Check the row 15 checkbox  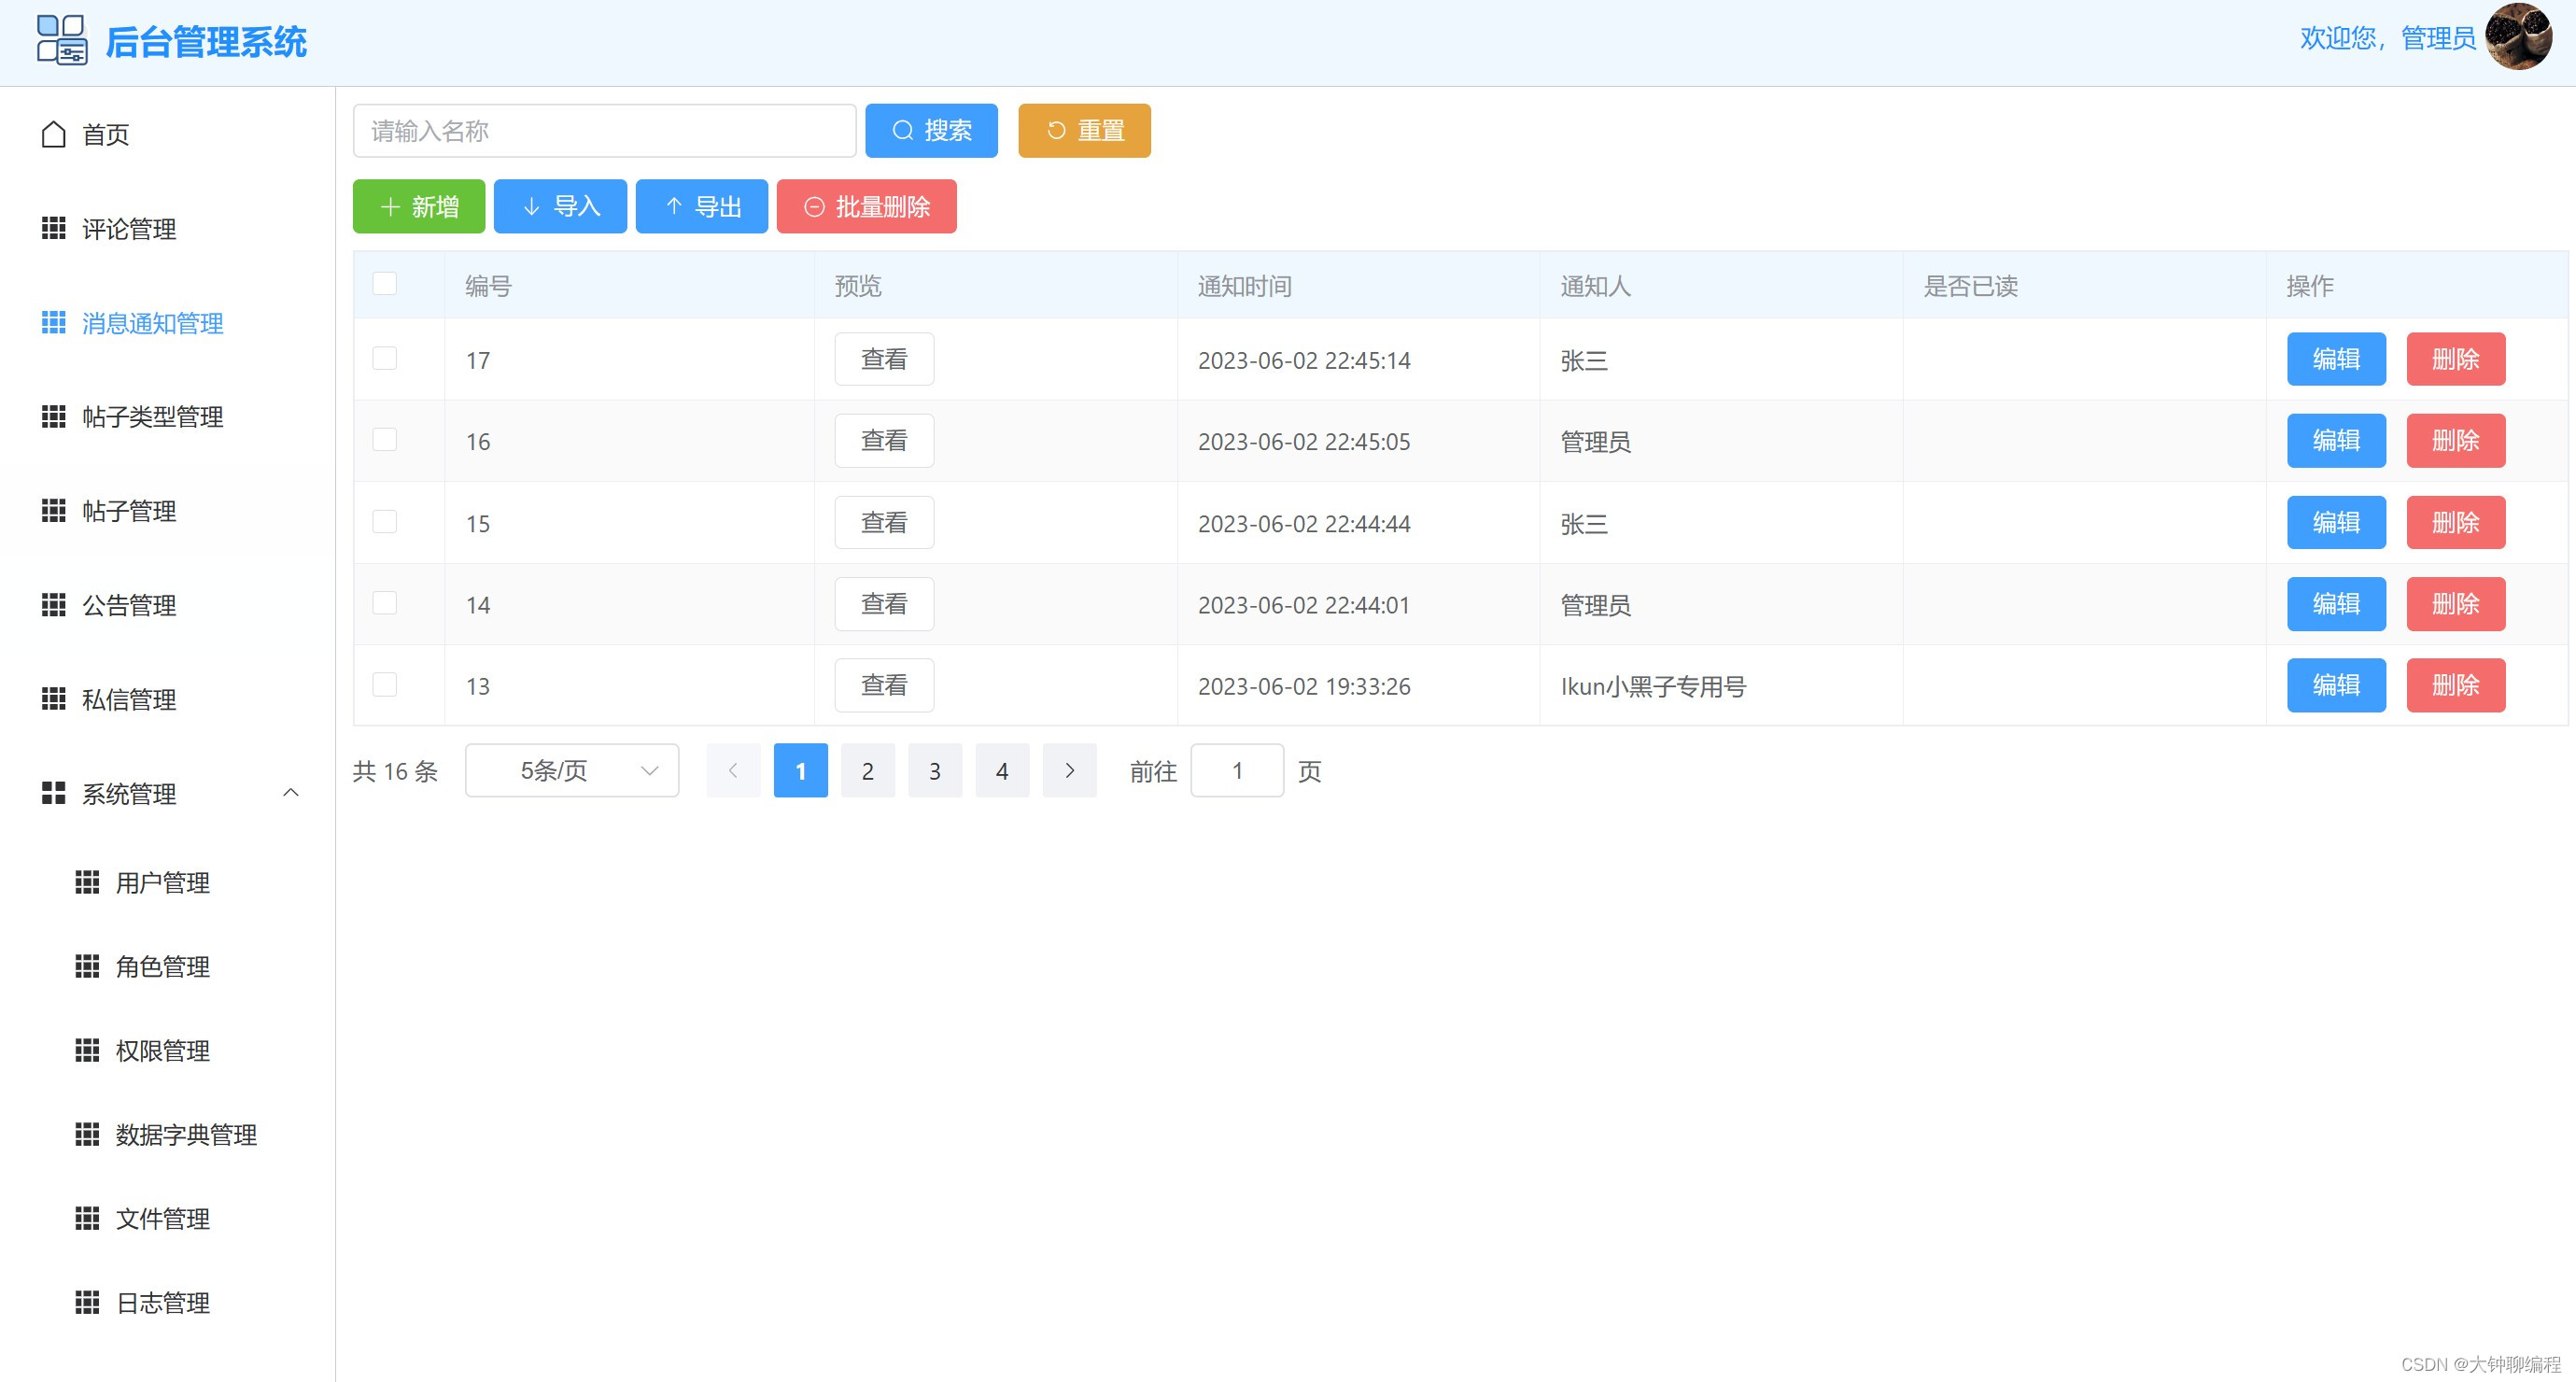point(385,522)
